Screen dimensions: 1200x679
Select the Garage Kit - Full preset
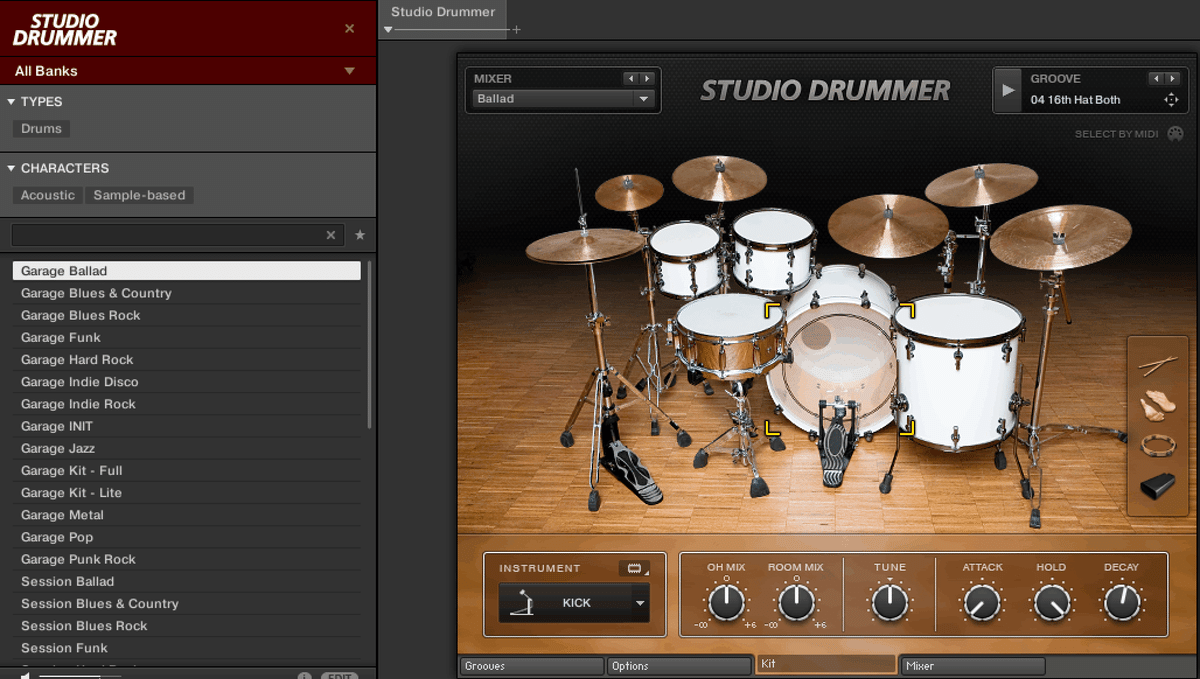[187, 471]
